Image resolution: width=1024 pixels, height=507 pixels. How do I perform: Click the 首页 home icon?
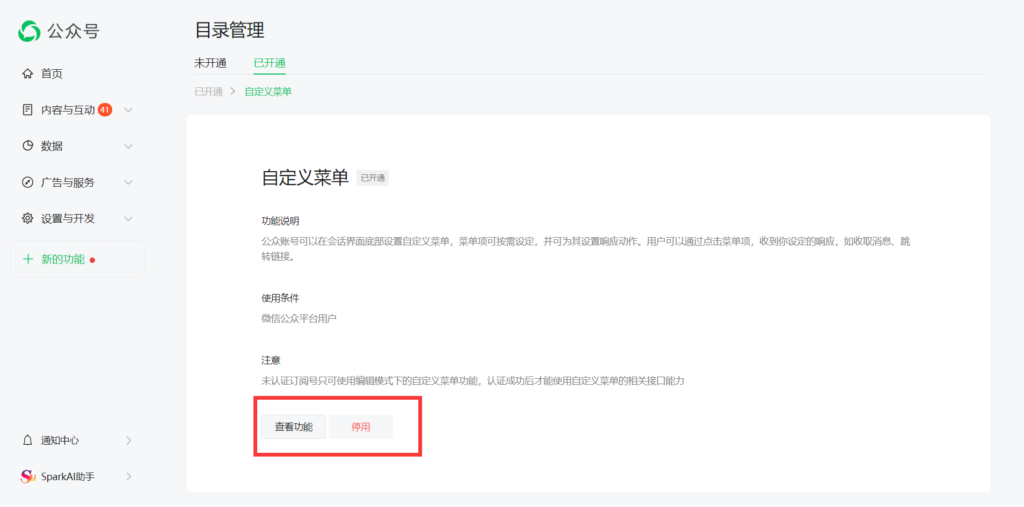28,74
